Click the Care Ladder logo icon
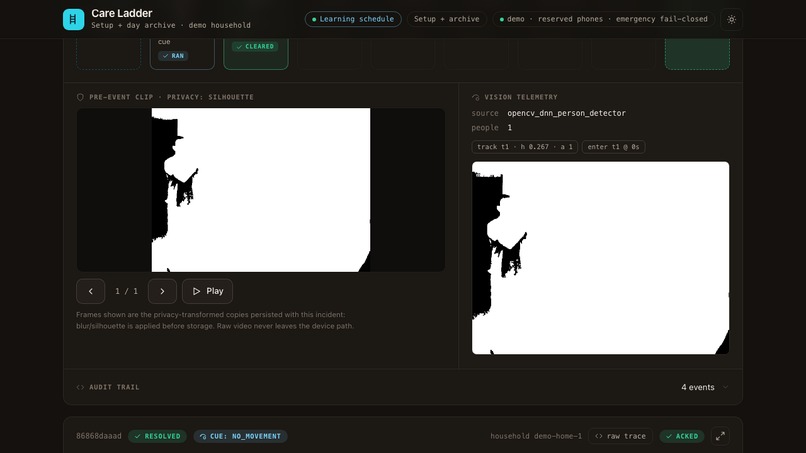The image size is (806, 453). click(x=73, y=20)
